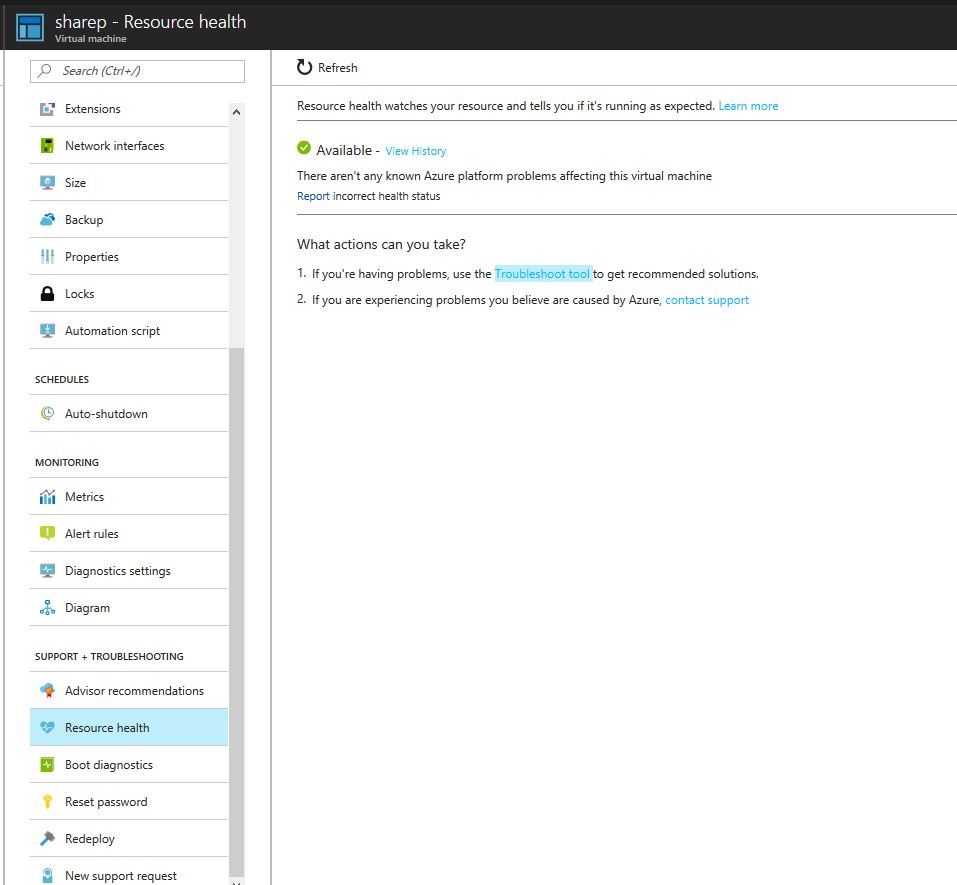Click the contact support link
The height and width of the screenshot is (885, 957).
707,300
